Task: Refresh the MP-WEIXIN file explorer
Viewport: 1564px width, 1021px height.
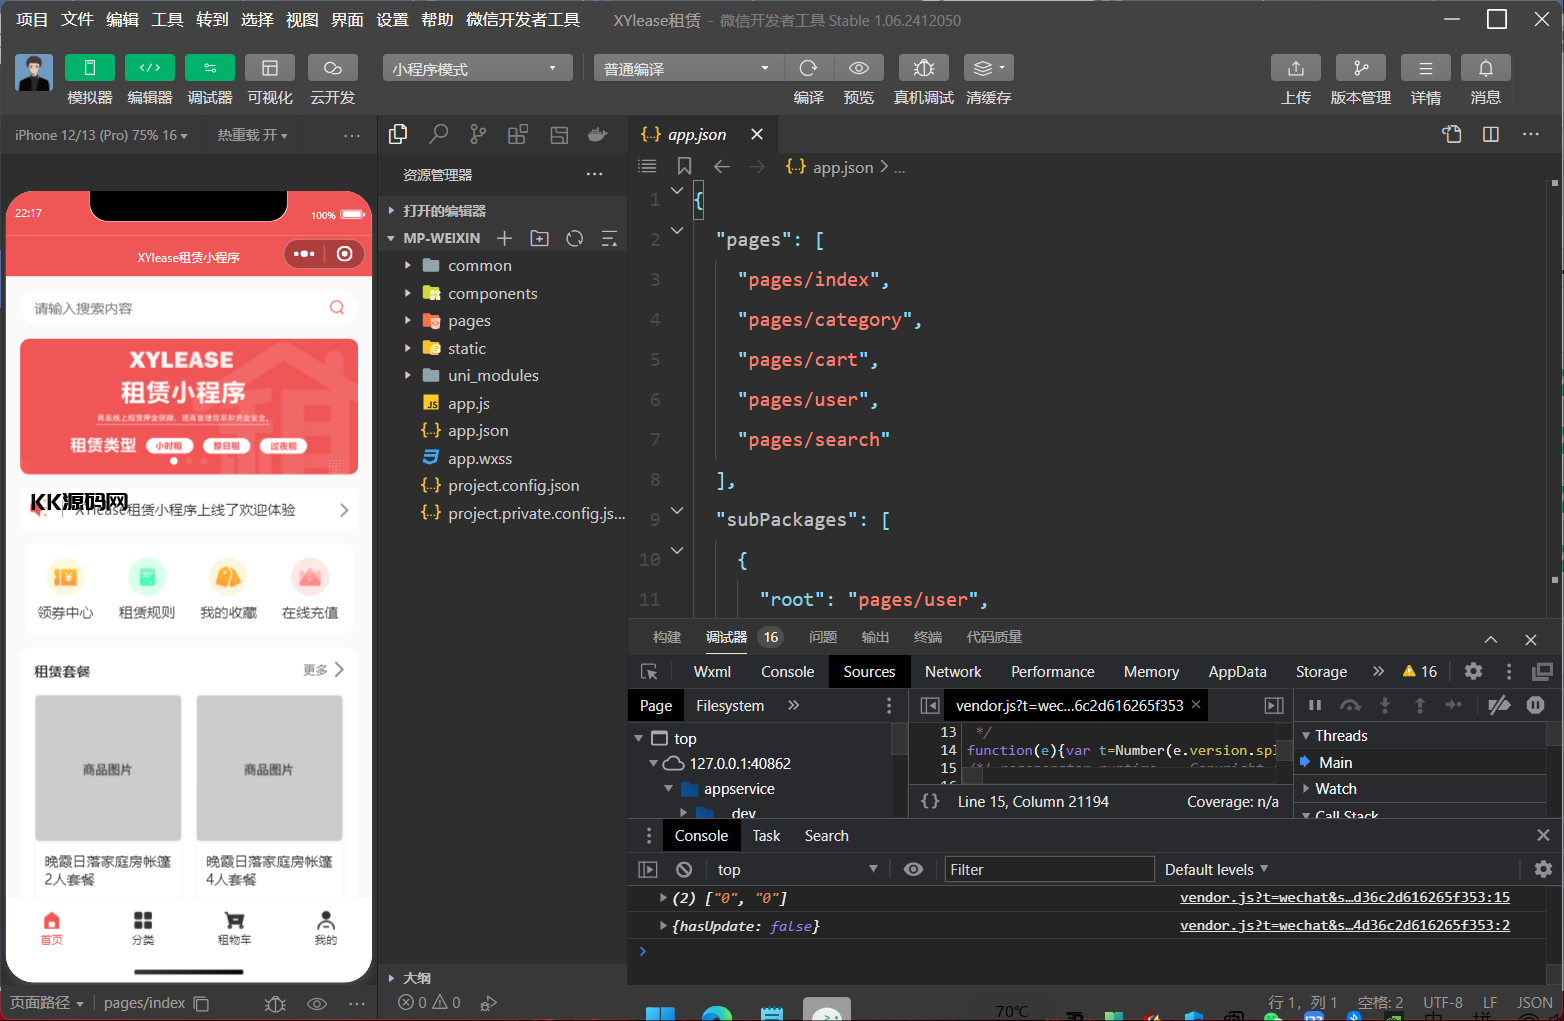Action: [x=575, y=238]
